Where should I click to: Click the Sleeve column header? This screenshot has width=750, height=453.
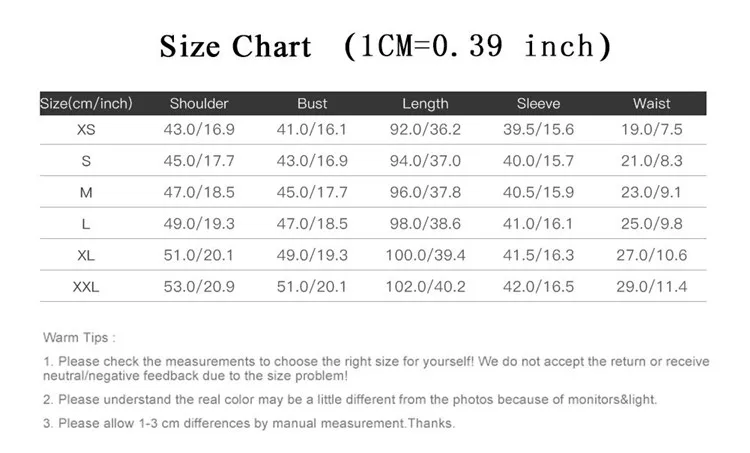(x=538, y=103)
